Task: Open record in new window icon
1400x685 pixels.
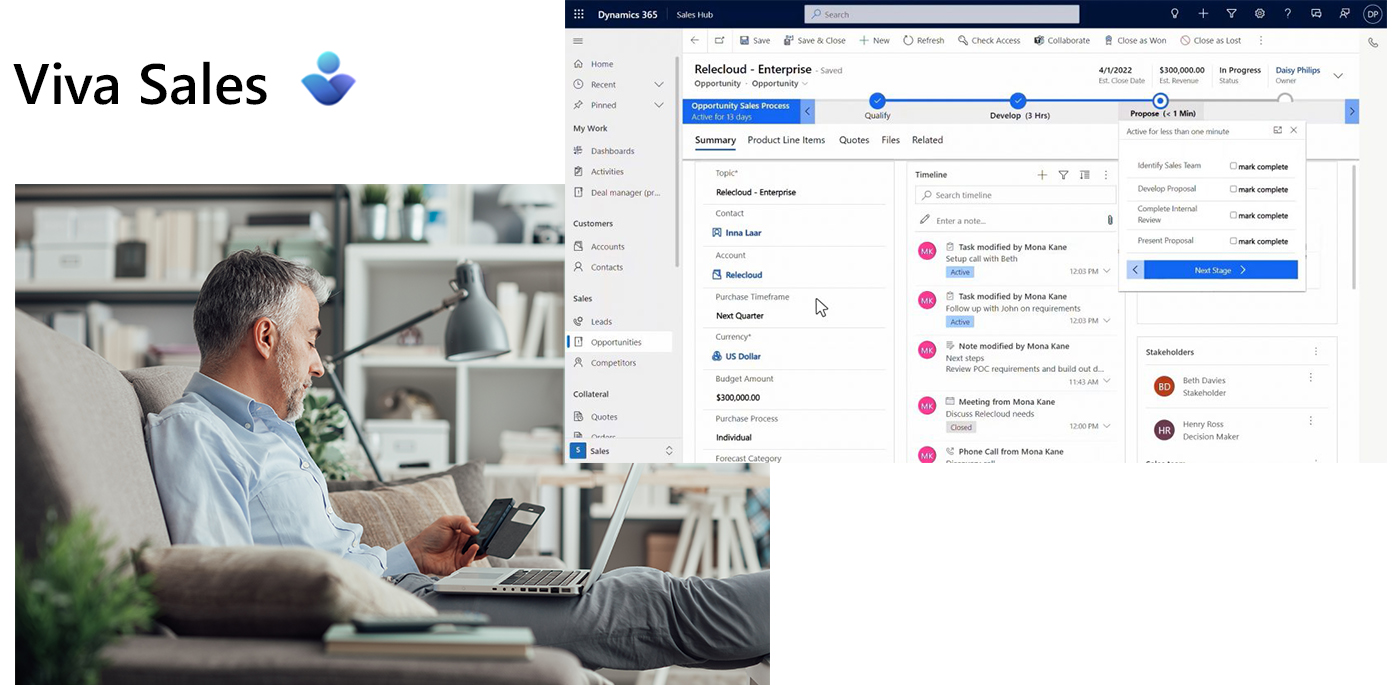Action: 720,41
